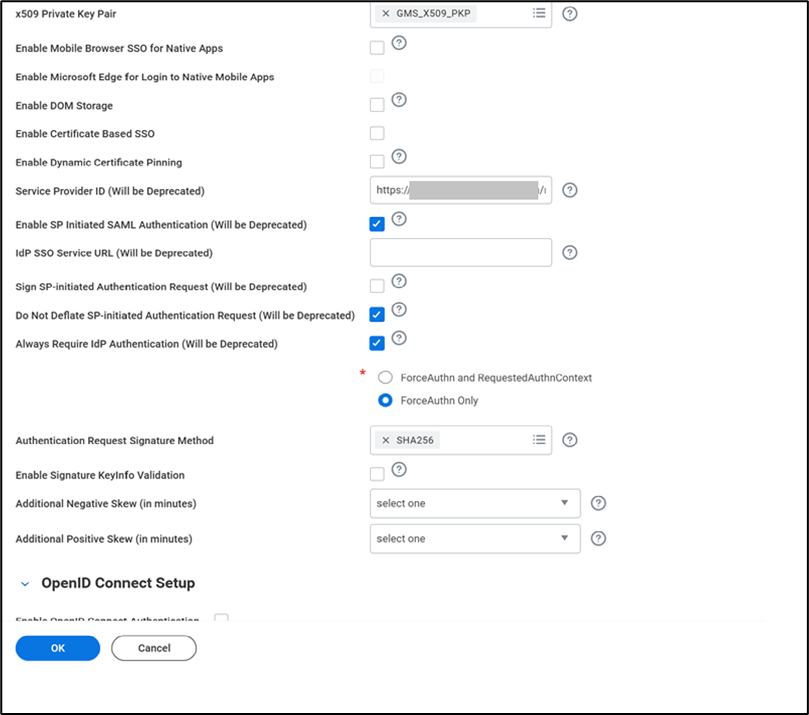Click the Cancel button
Image resolution: width=809 pixels, height=715 pixels.
pos(154,648)
